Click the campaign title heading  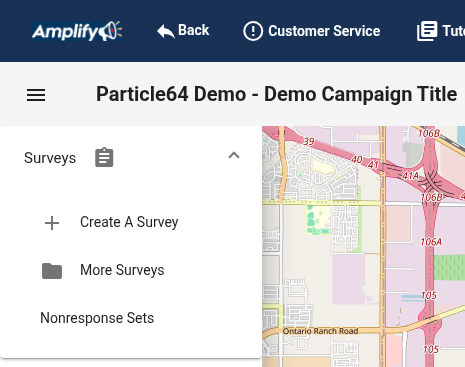point(276,94)
